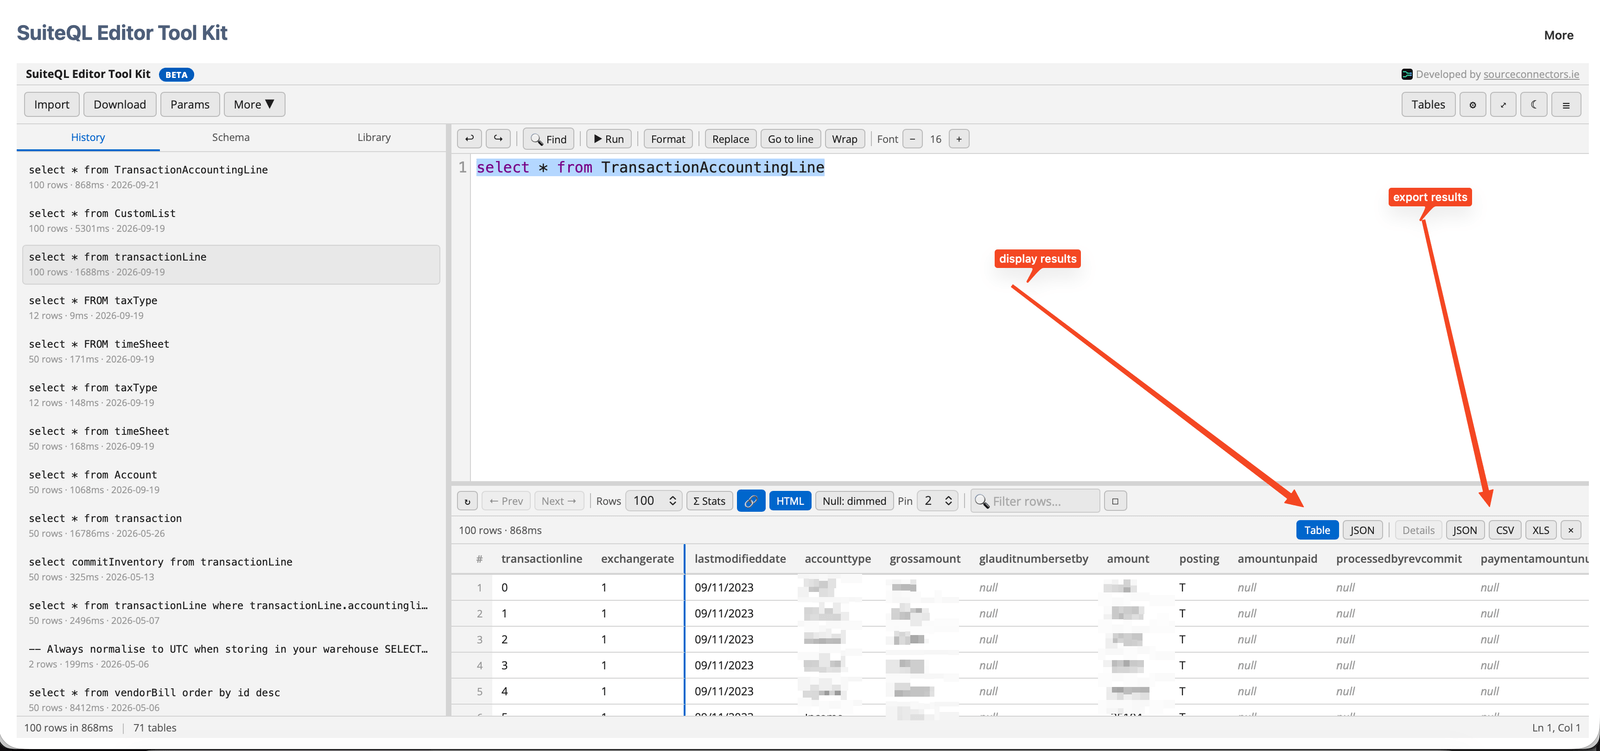Open history query FROM taxType 9ms
The image size is (1600, 751).
(231, 307)
